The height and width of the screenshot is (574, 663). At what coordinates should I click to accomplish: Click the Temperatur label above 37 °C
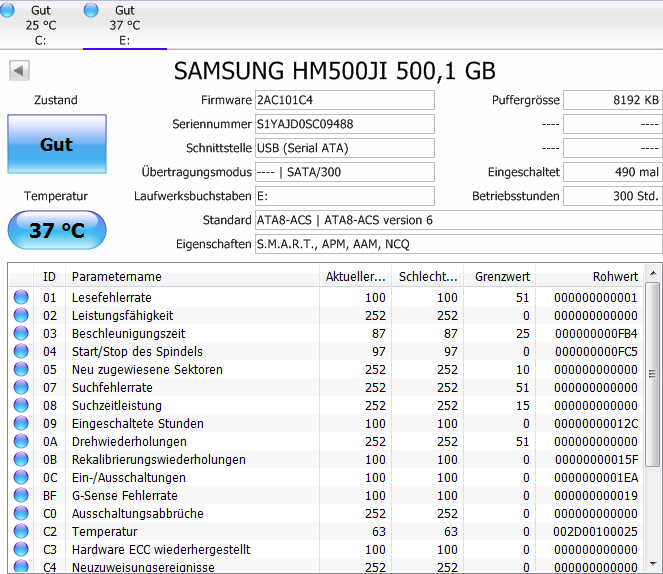click(x=56, y=196)
